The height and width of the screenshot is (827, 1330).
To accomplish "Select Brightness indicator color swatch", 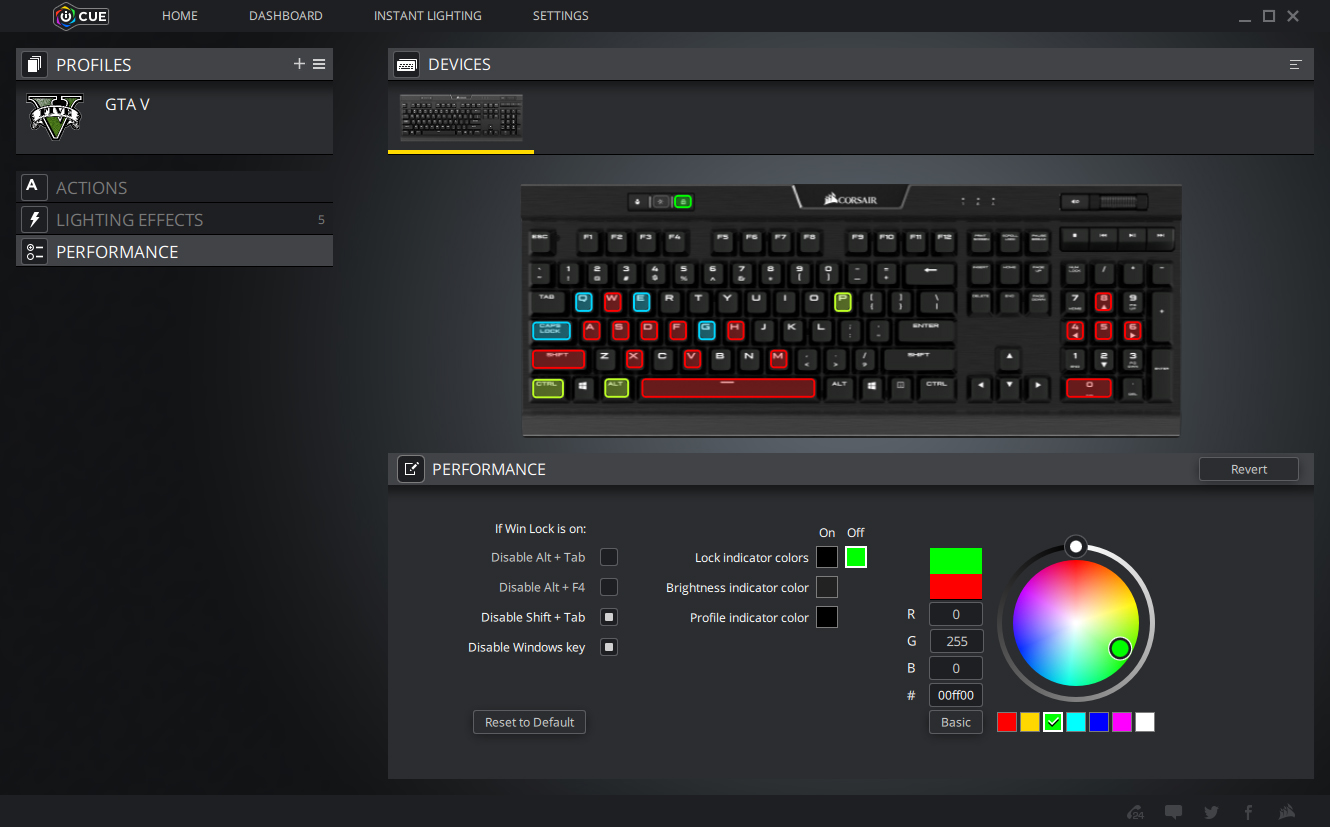I will 827,587.
